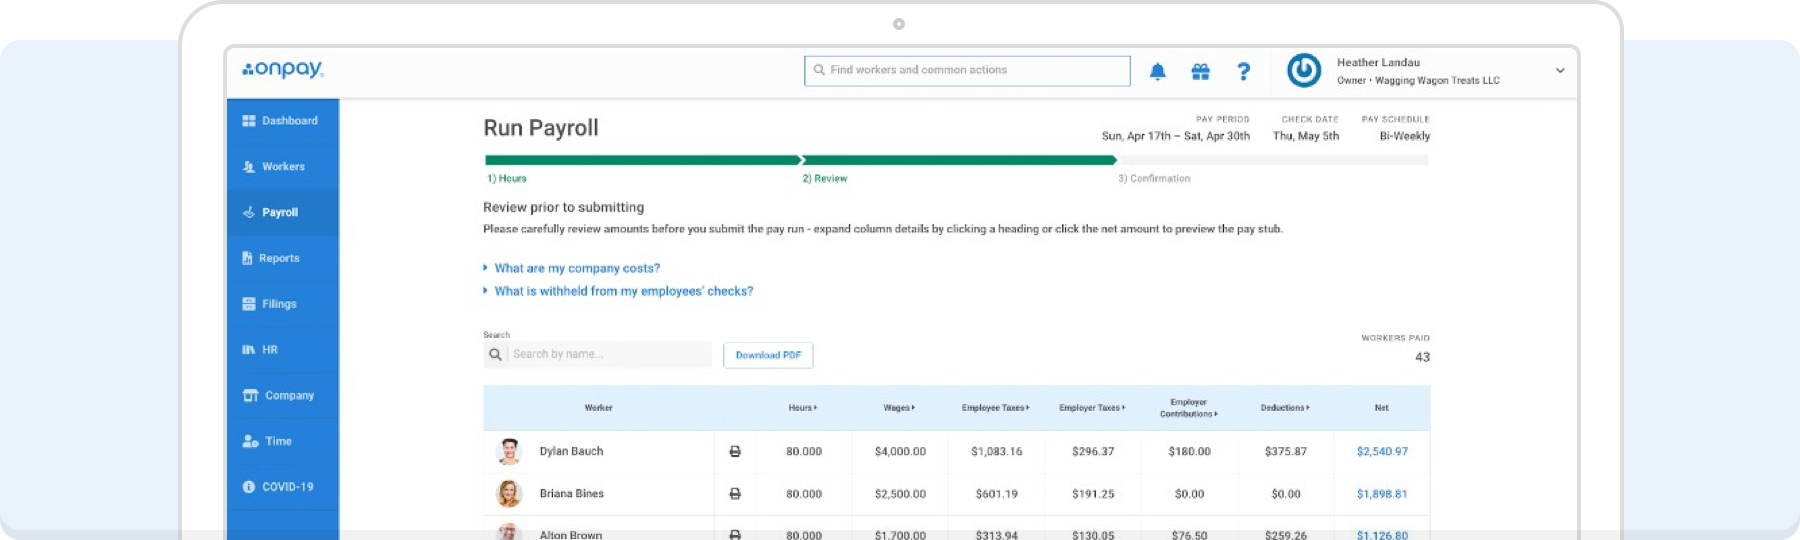
Task: Click Briana Bines' employee taxes $601.19
Action: click(x=997, y=494)
